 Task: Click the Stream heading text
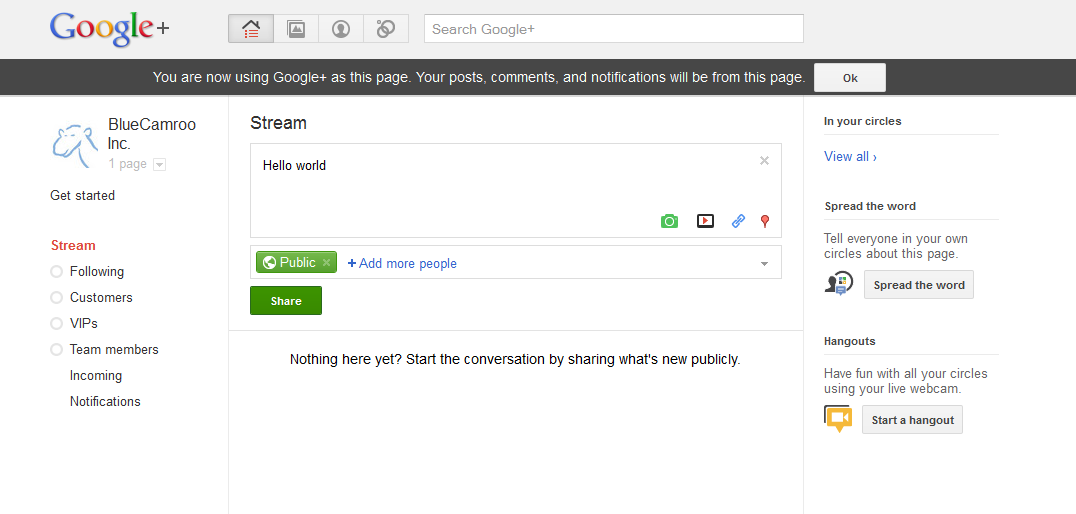point(279,123)
